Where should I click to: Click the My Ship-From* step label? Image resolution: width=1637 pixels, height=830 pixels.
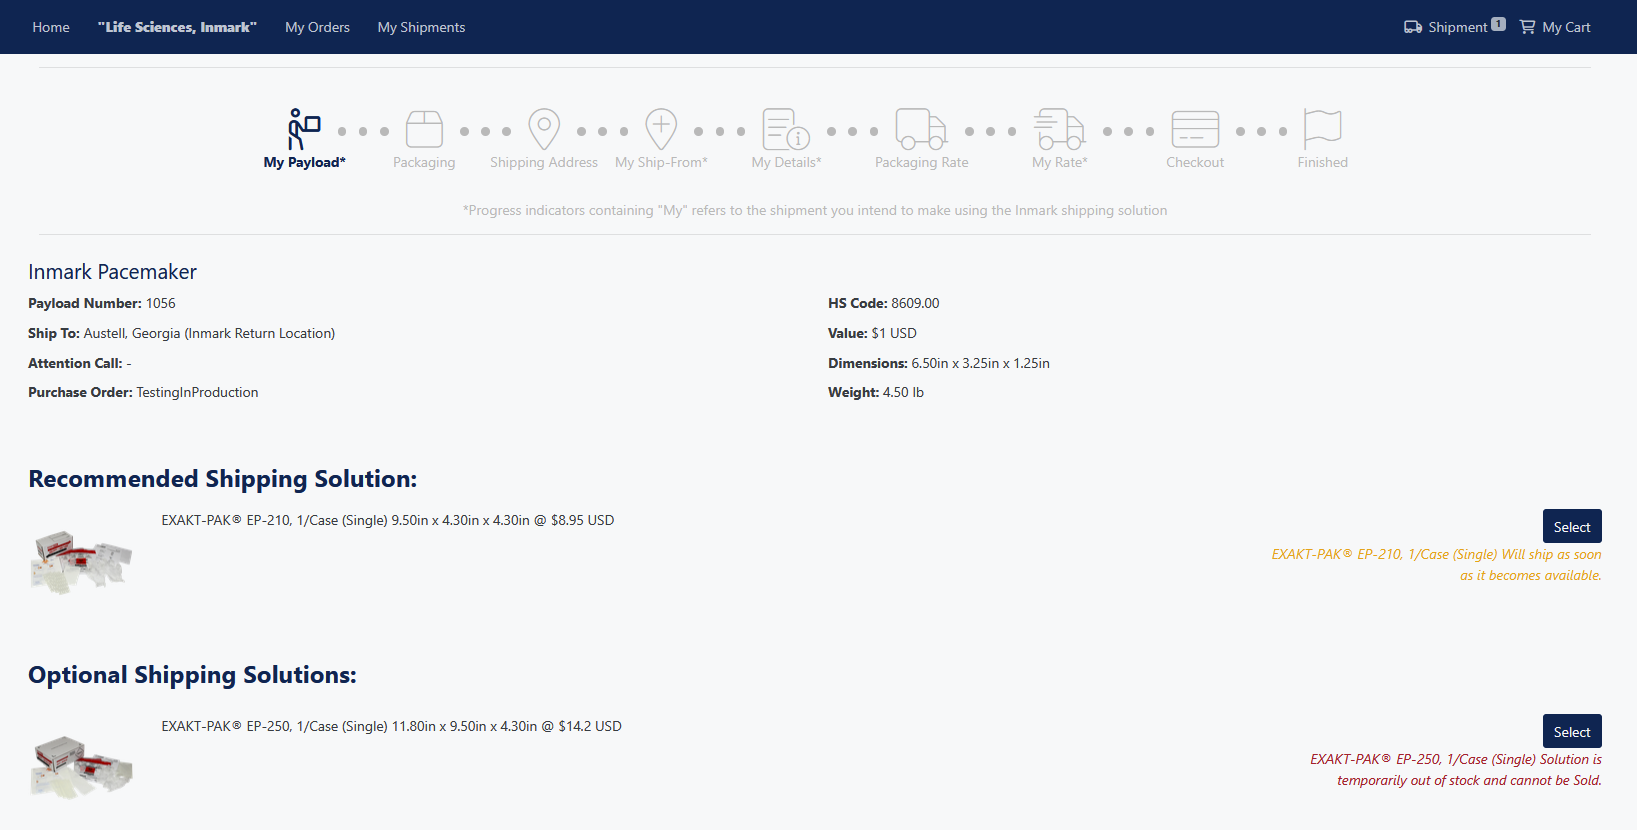(661, 162)
